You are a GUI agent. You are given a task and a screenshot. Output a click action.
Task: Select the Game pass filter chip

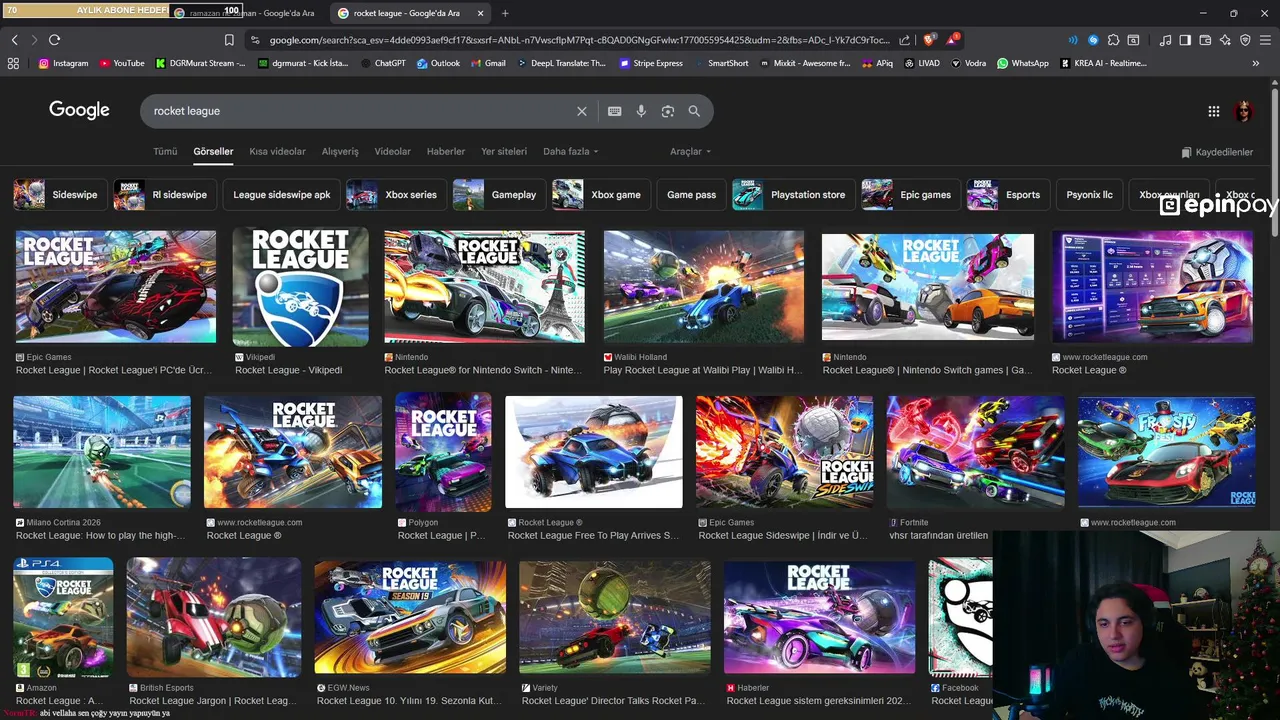[x=692, y=195]
